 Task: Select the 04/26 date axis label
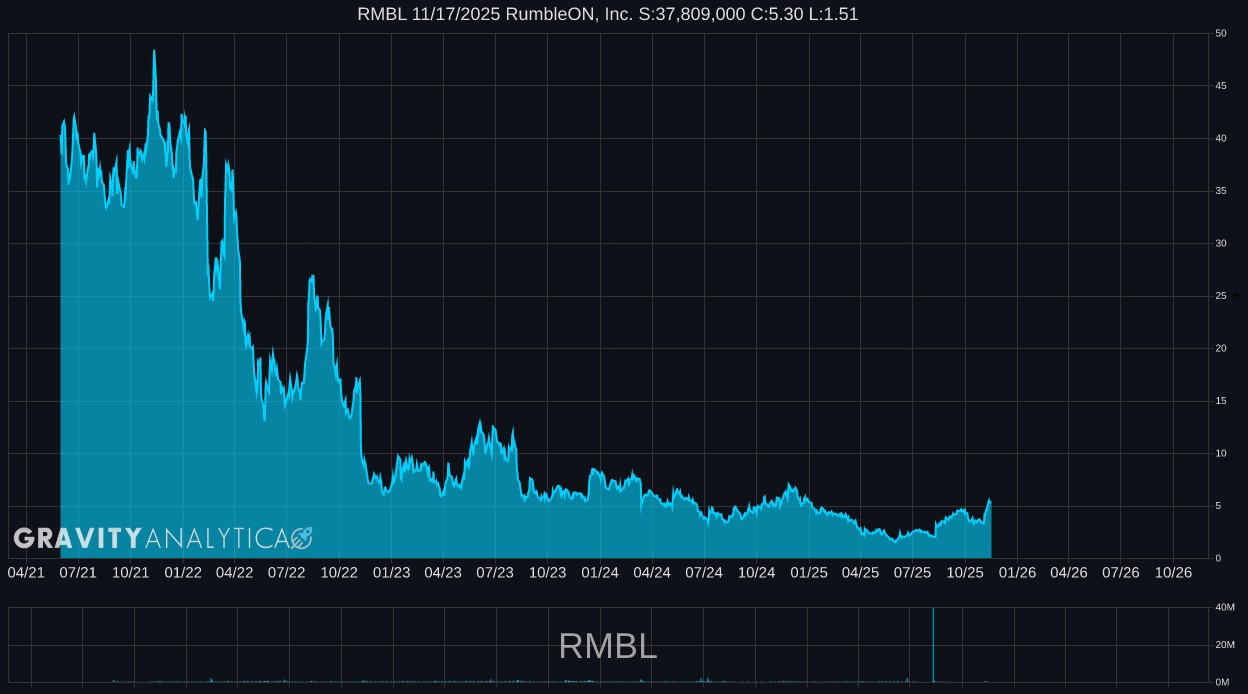(x=1068, y=572)
